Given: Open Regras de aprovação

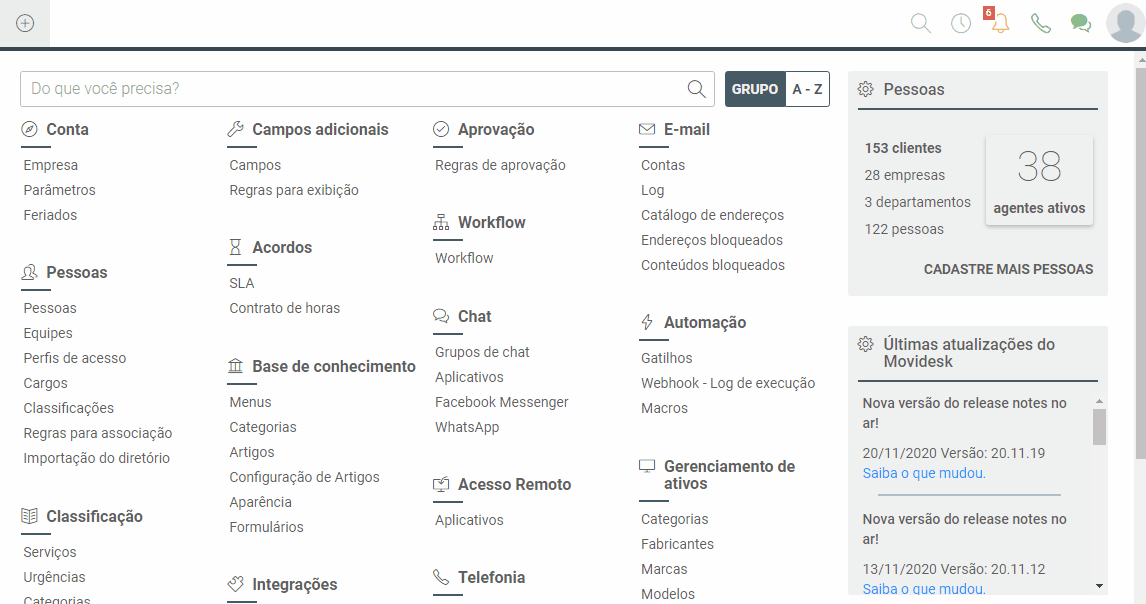Looking at the screenshot, I should click(500, 165).
